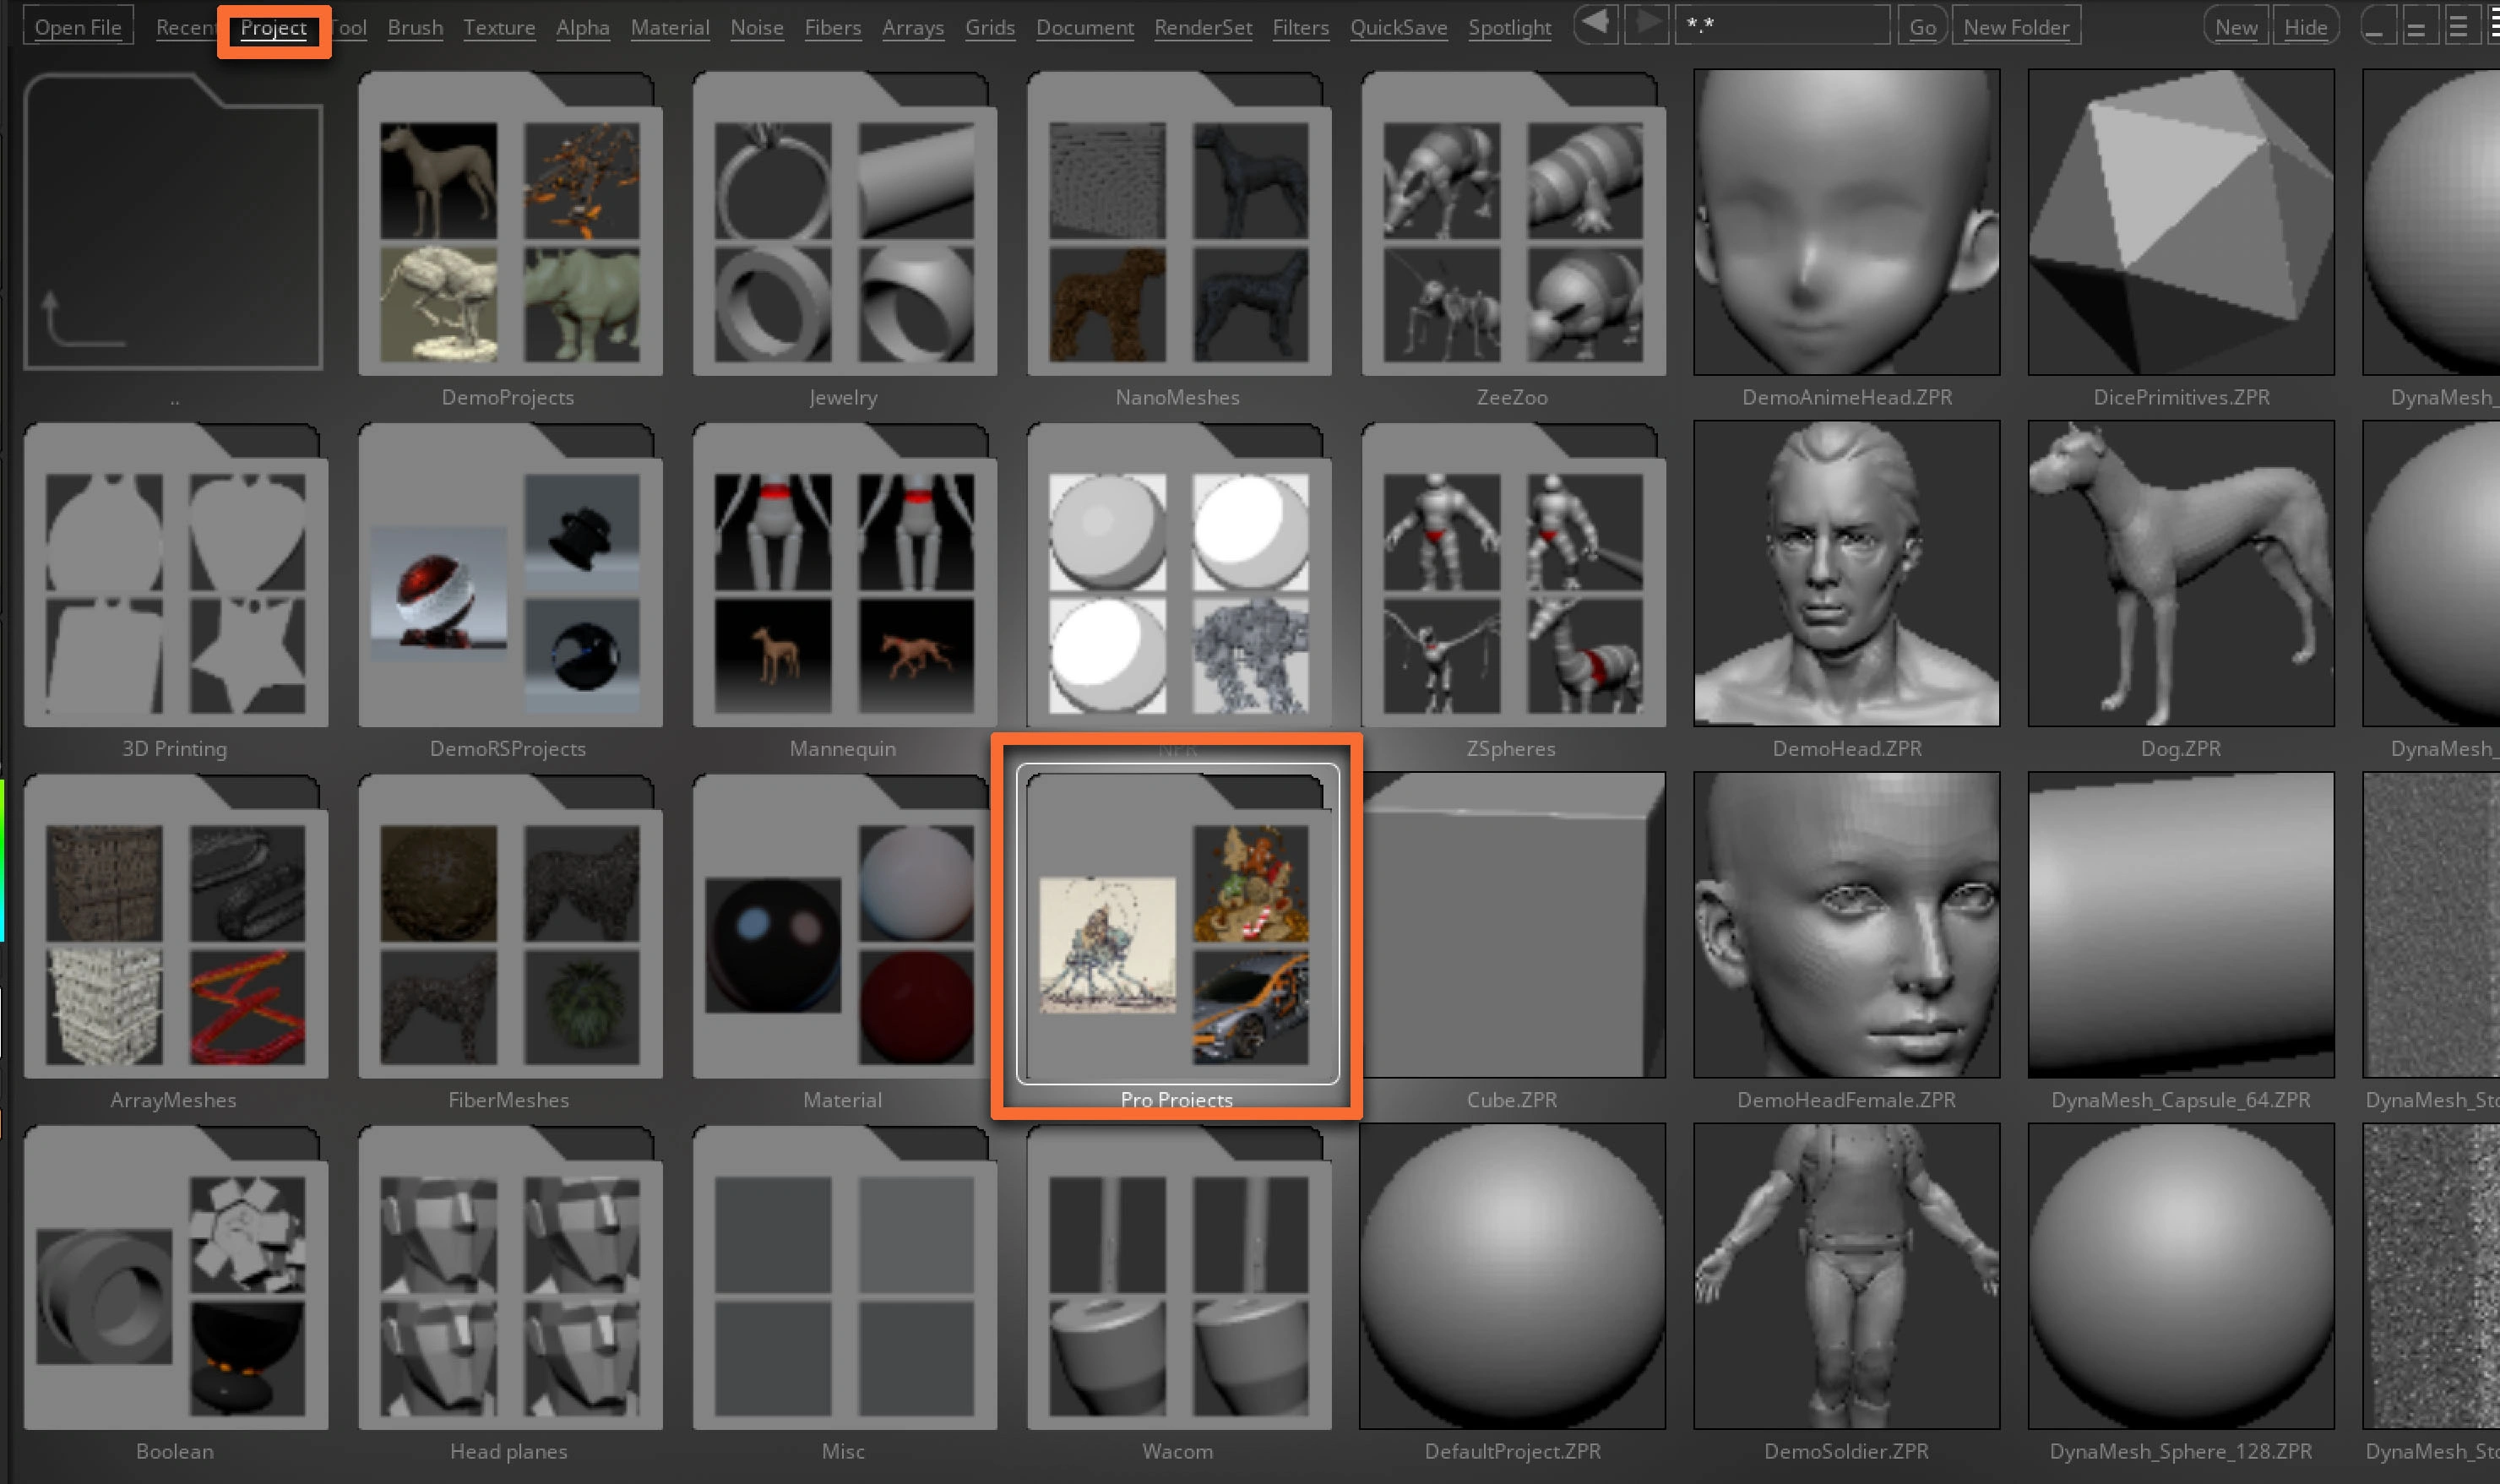Open the Material folder in the grid

(x=844, y=925)
